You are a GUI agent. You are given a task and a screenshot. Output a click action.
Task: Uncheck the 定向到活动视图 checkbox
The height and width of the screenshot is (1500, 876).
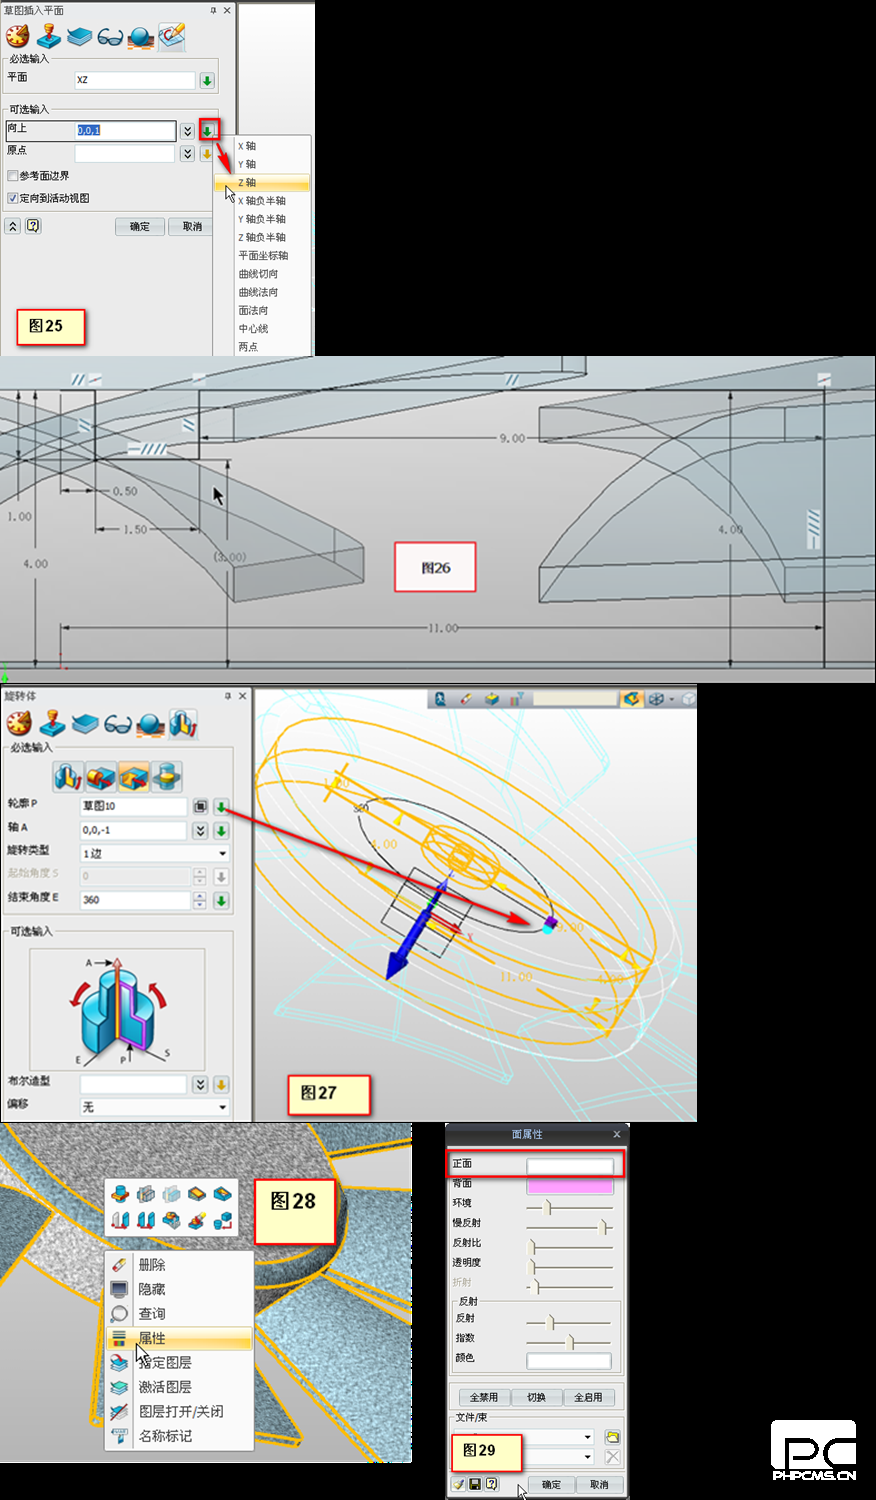click(13, 198)
